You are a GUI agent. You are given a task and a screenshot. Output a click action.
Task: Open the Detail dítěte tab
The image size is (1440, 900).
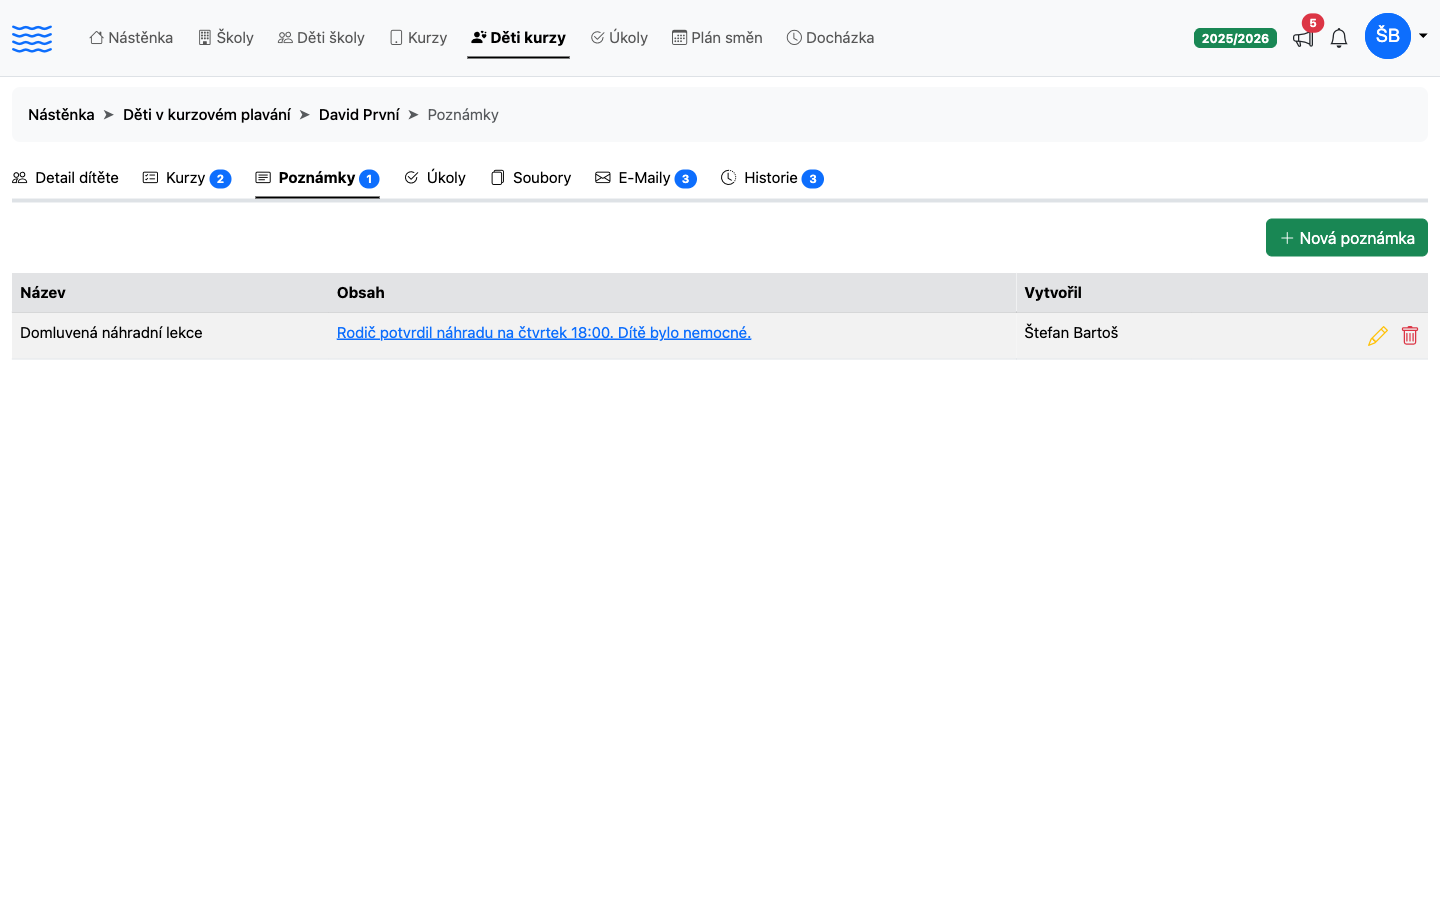point(66,178)
